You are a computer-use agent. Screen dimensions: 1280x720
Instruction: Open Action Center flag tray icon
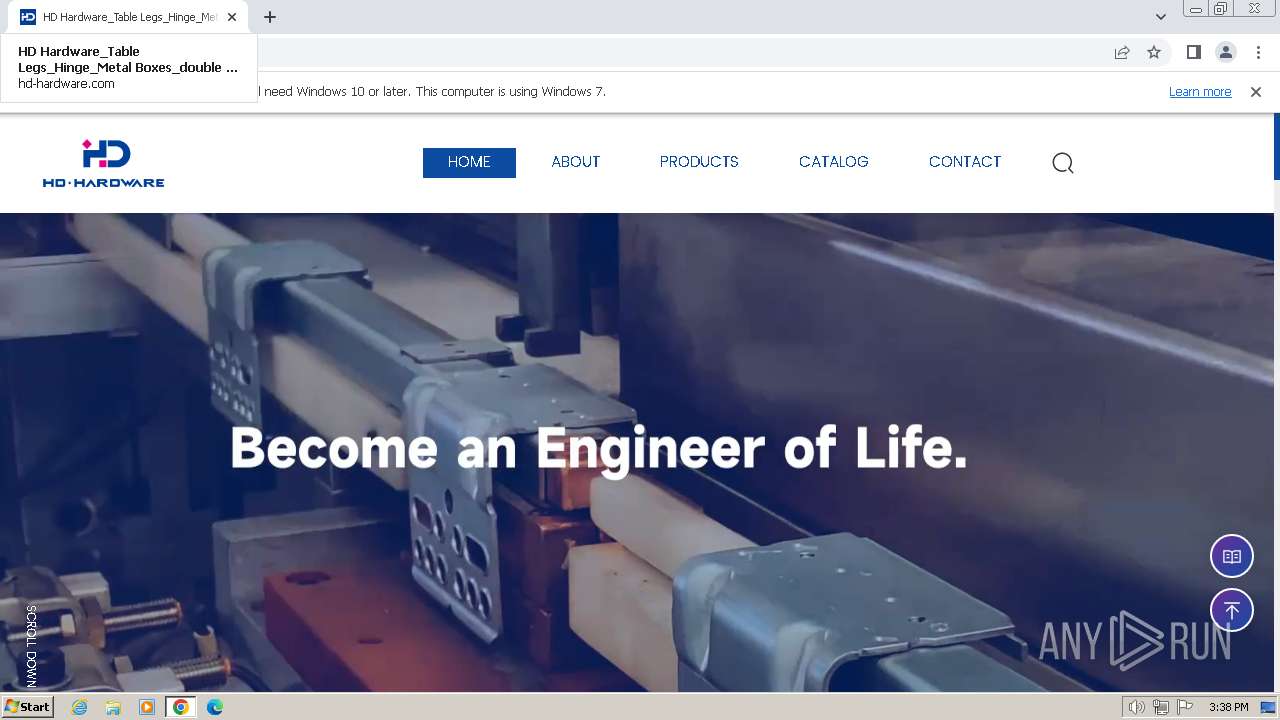[1185, 707]
